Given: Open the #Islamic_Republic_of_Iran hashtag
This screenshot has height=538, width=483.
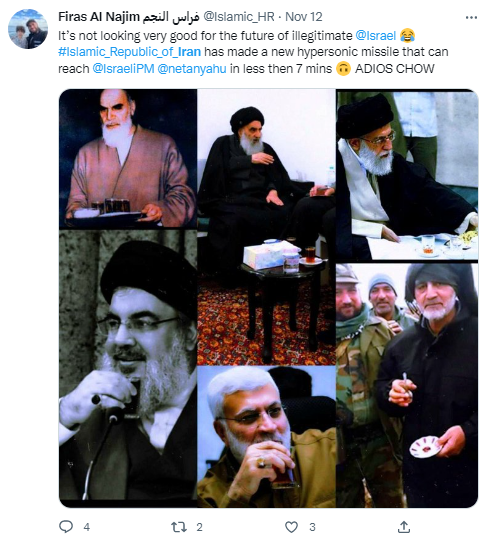Looking at the screenshot, I should point(130,52).
